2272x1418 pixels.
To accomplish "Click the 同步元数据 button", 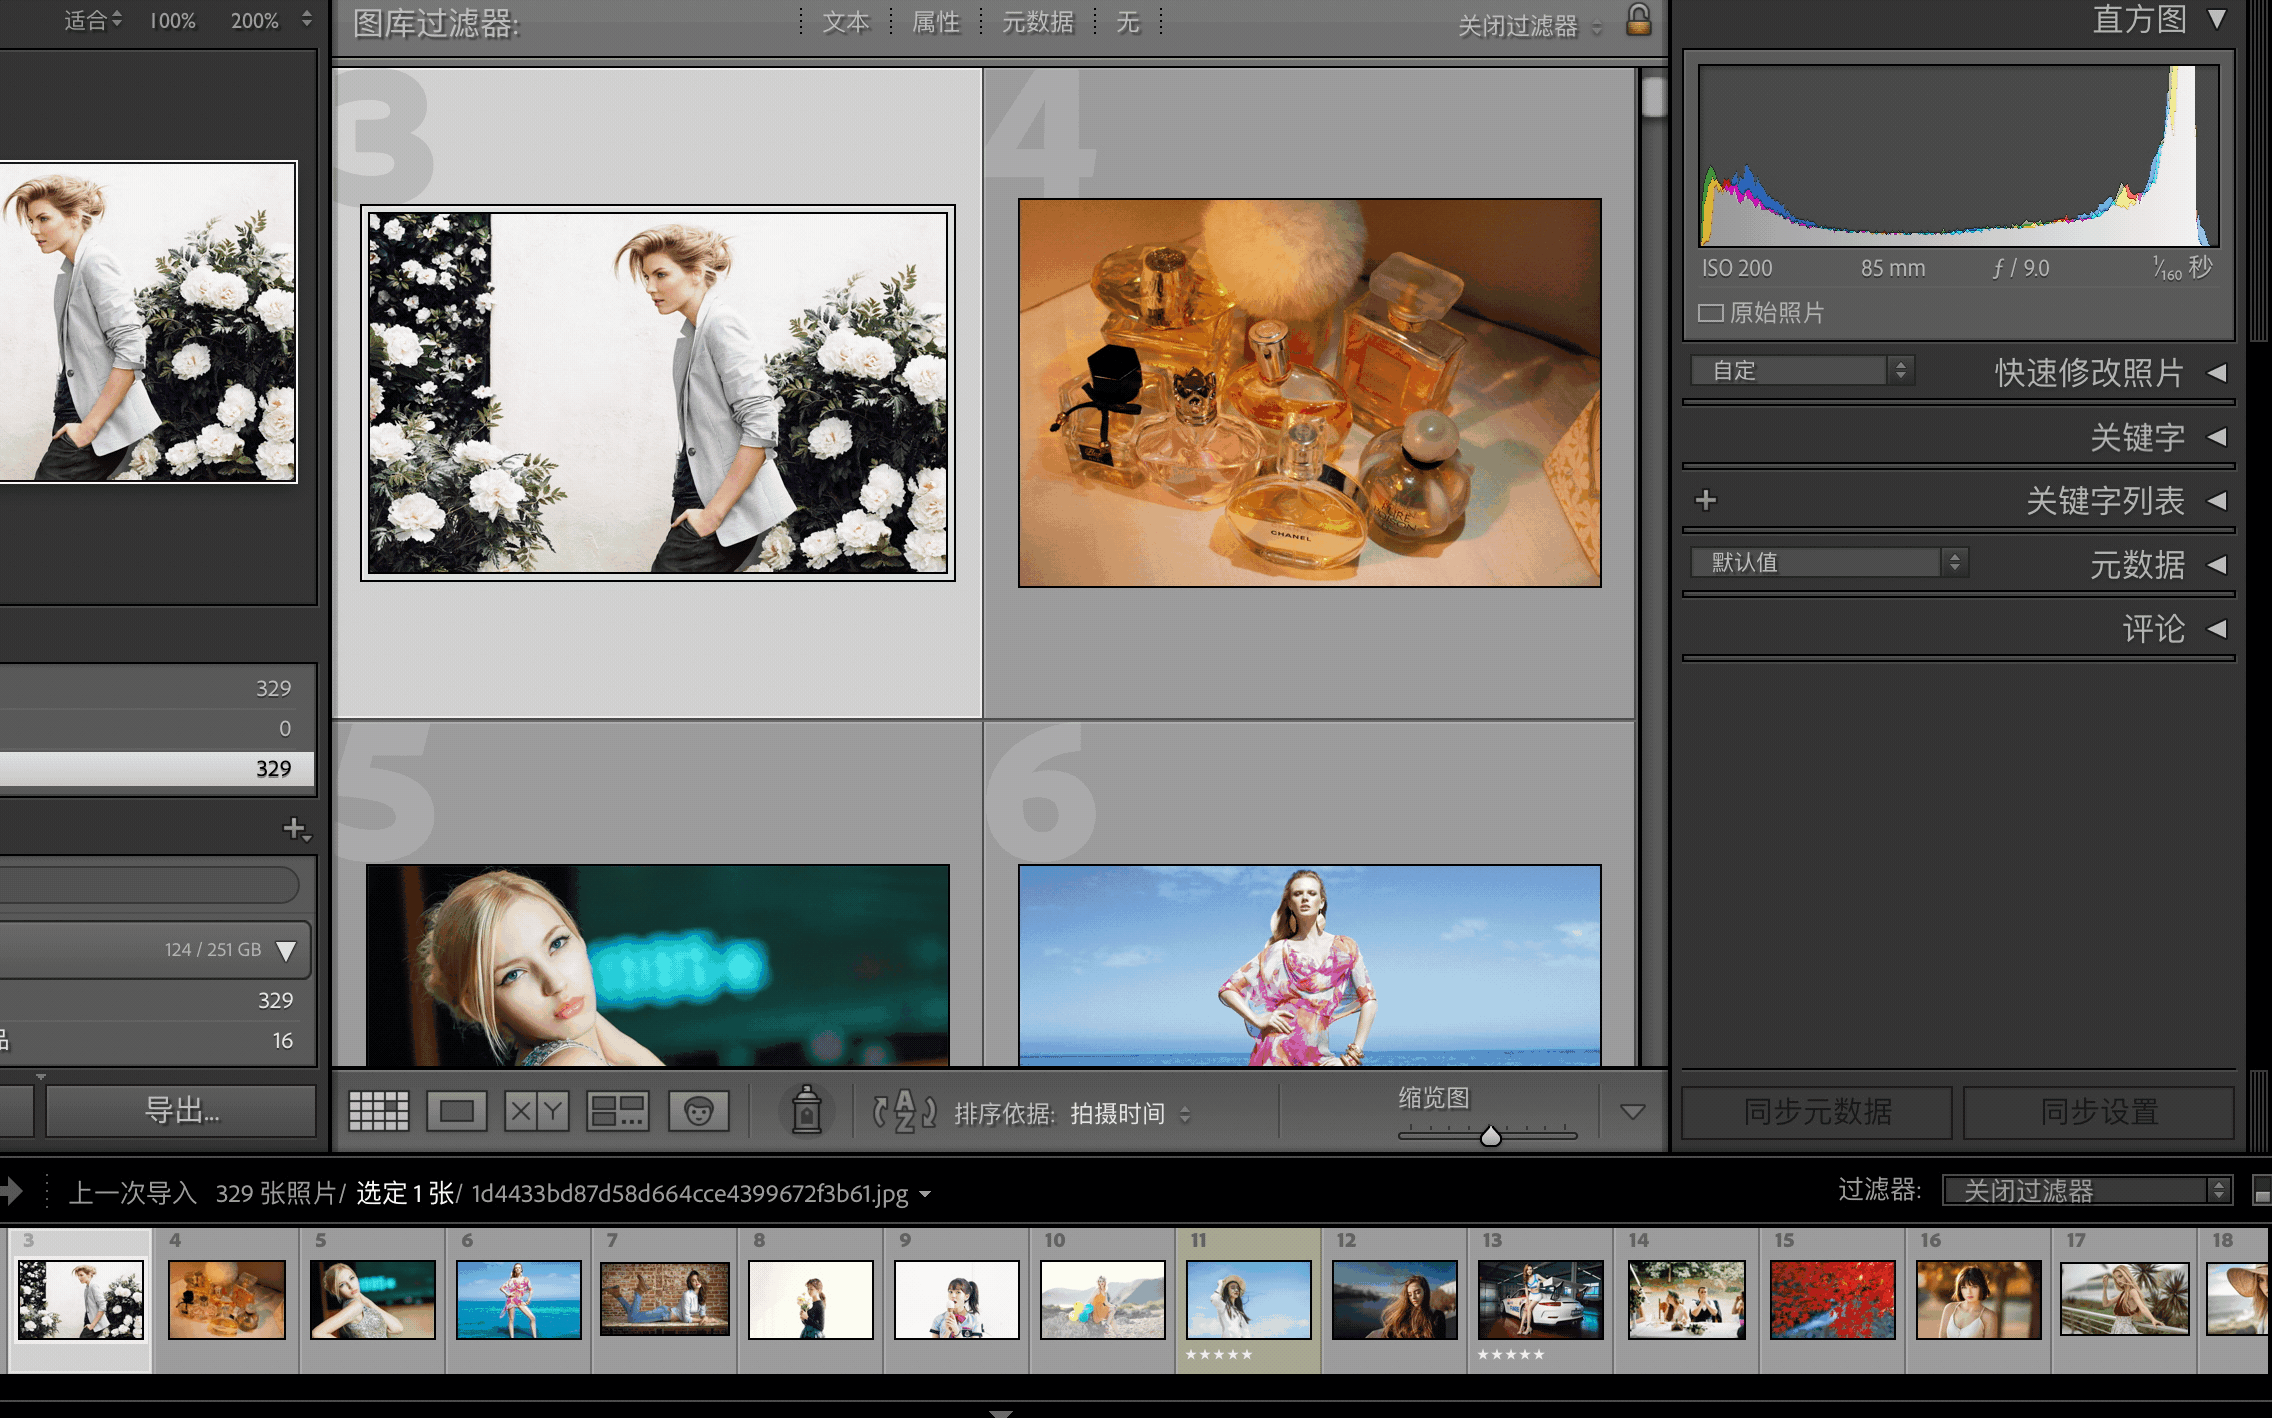I will click(x=1817, y=1112).
